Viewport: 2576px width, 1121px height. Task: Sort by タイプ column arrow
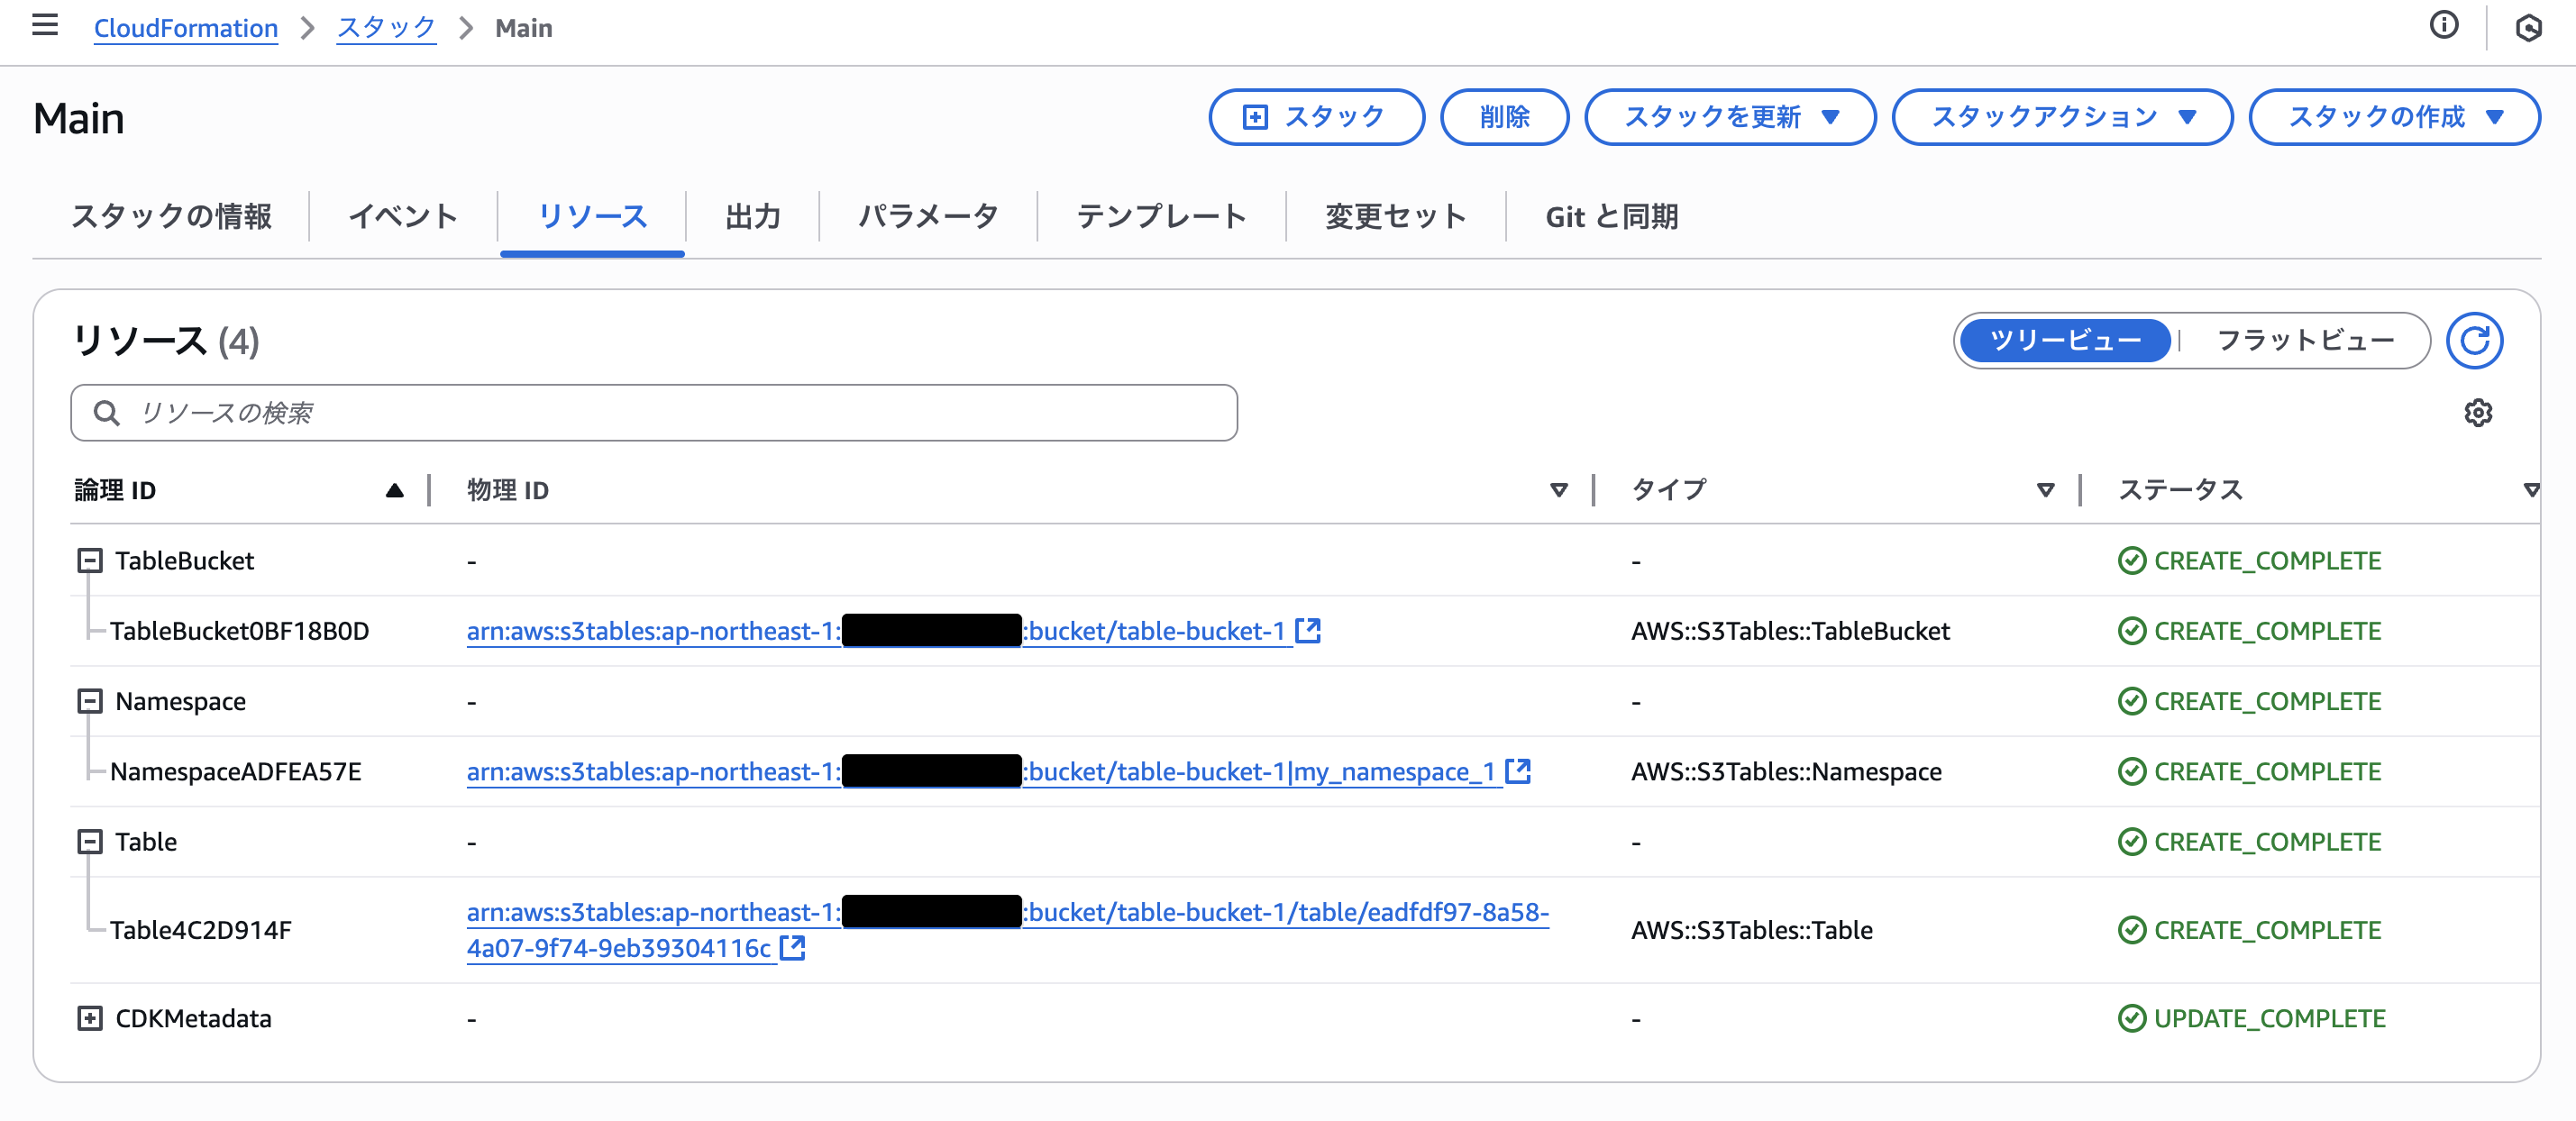(x=2045, y=490)
